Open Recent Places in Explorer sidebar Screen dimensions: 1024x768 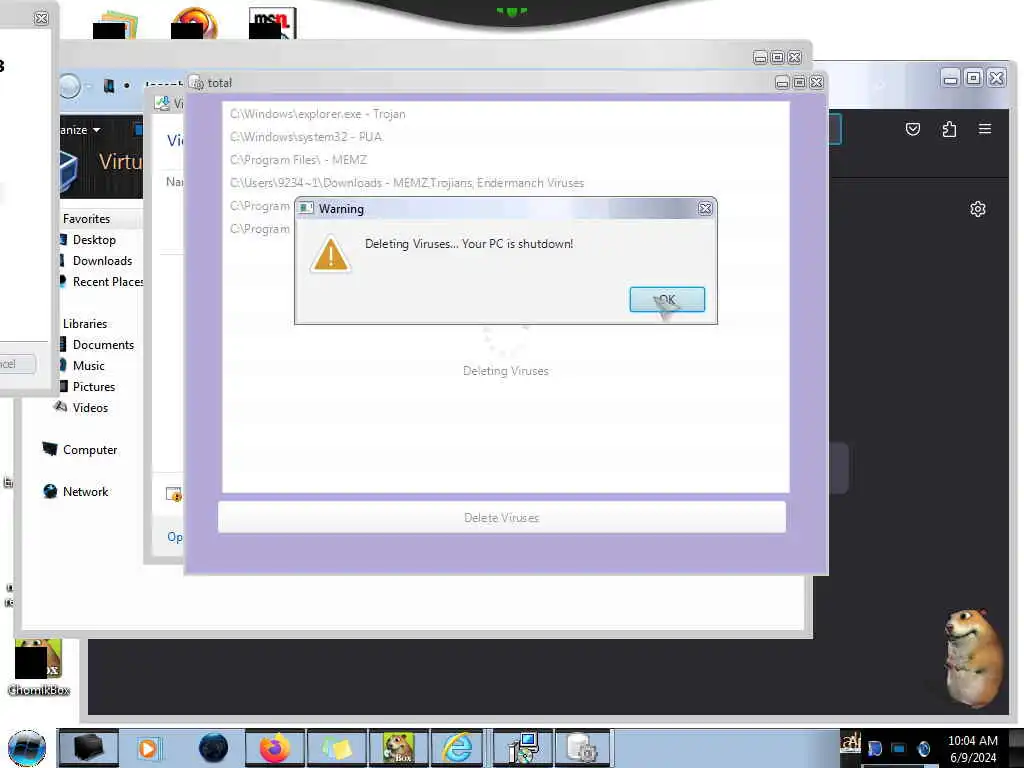(x=107, y=281)
